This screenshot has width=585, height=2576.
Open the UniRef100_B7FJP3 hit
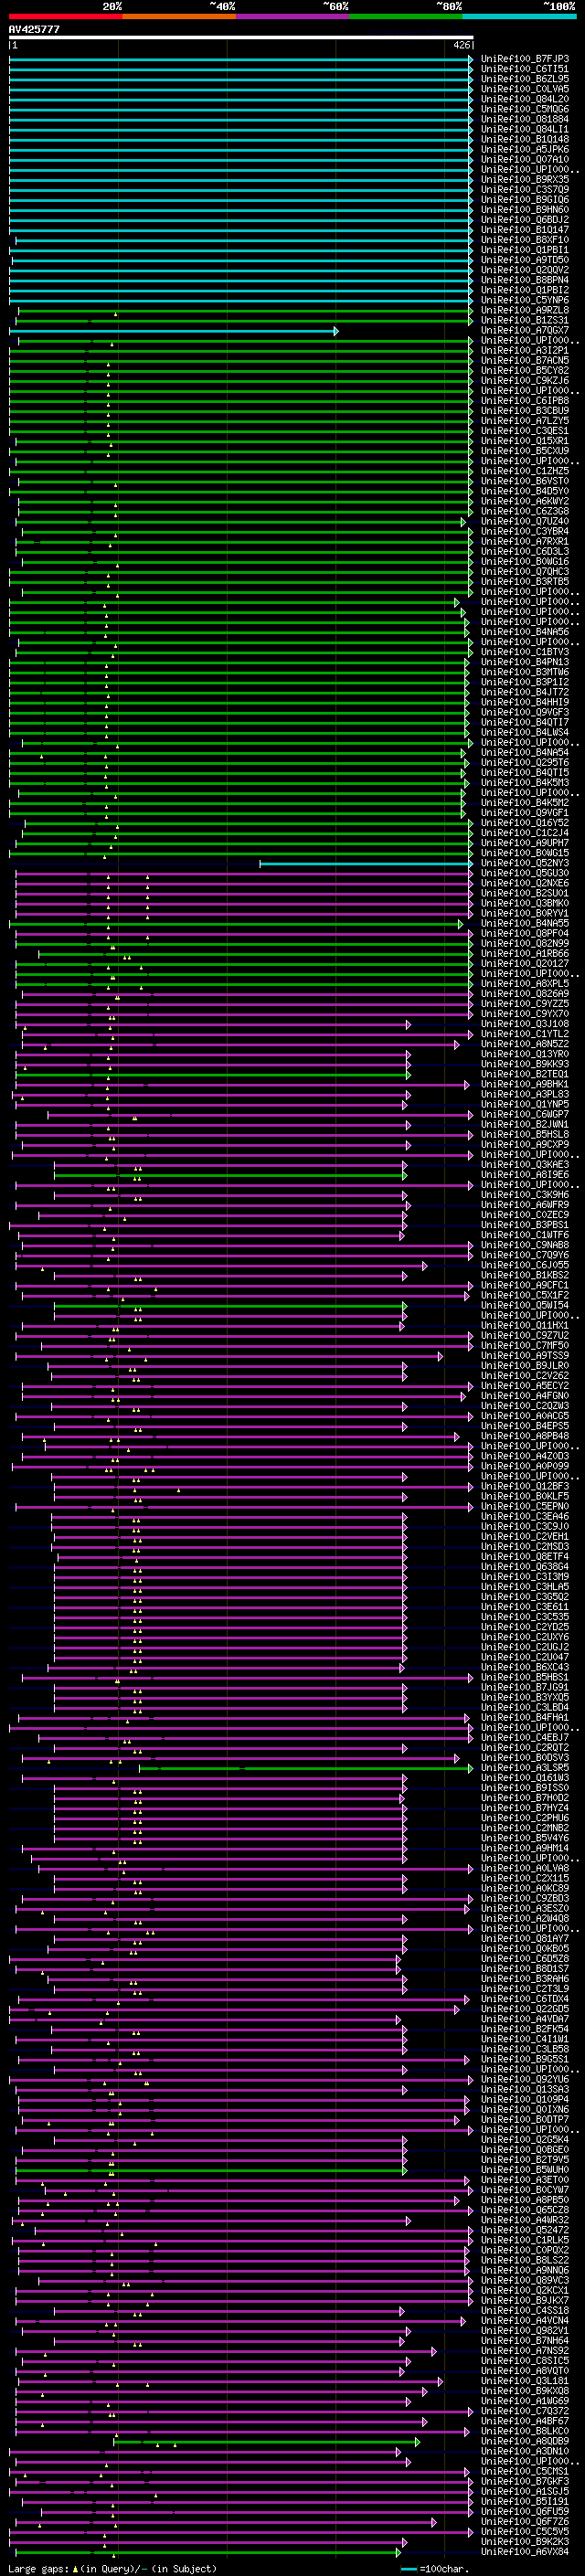tap(525, 59)
